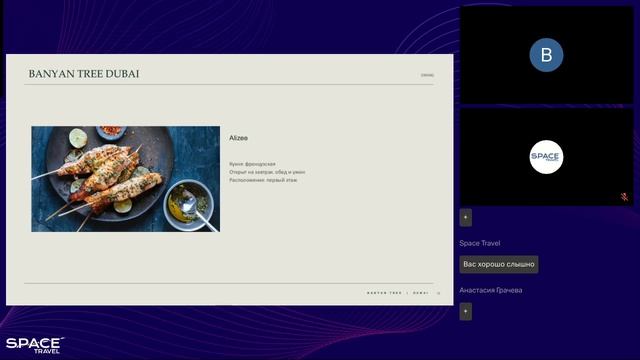Click the muted microphone icon on Space tile
640x360 pixels.
(x=624, y=197)
